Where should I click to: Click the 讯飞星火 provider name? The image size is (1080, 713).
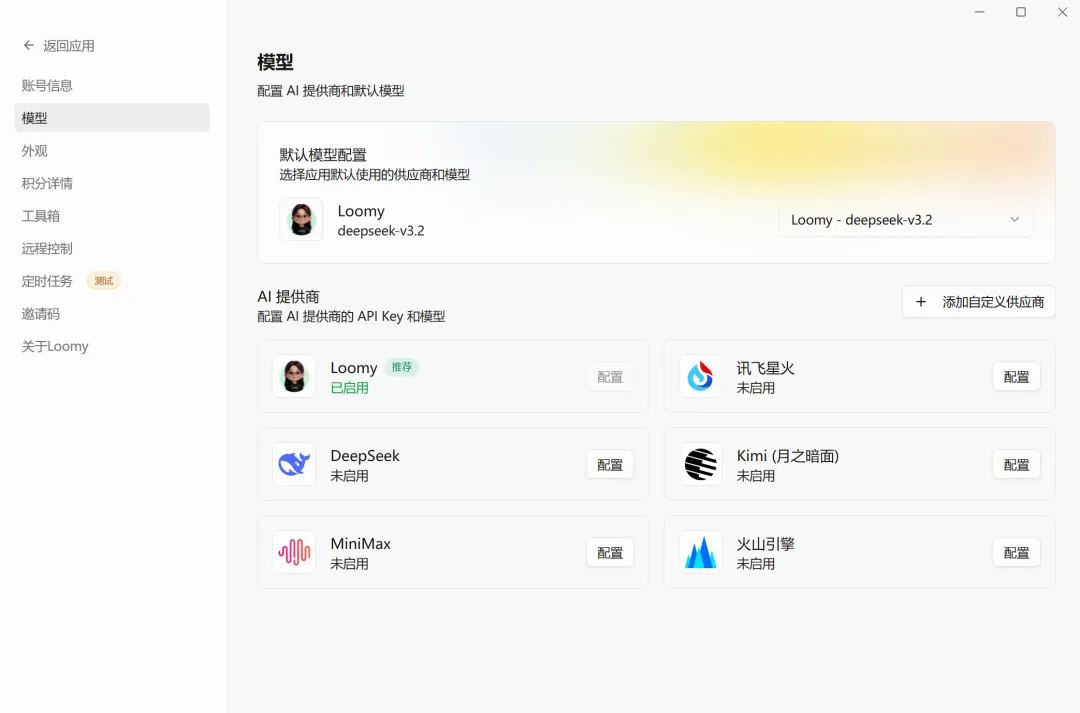765,369
